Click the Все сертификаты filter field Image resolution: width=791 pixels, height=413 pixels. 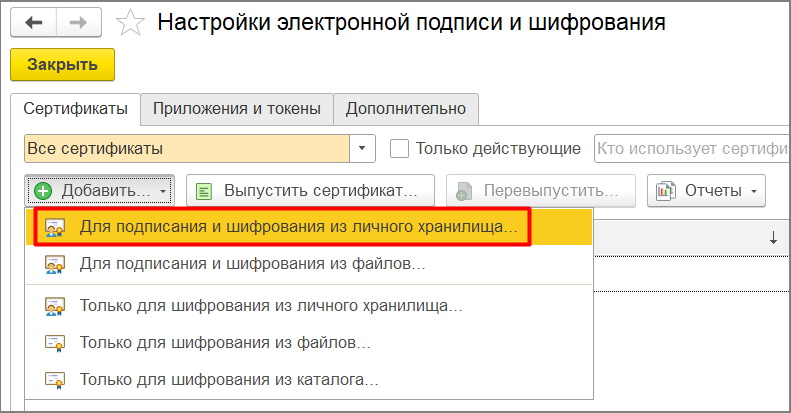pyautogui.click(x=187, y=148)
